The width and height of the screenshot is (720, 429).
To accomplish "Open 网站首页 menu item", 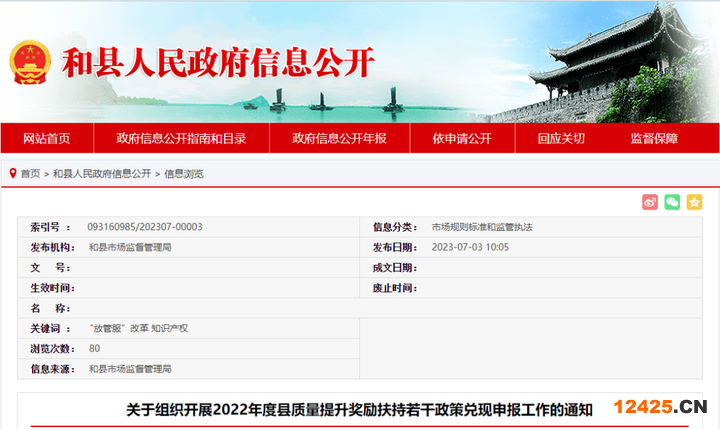I will tap(47, 138).
